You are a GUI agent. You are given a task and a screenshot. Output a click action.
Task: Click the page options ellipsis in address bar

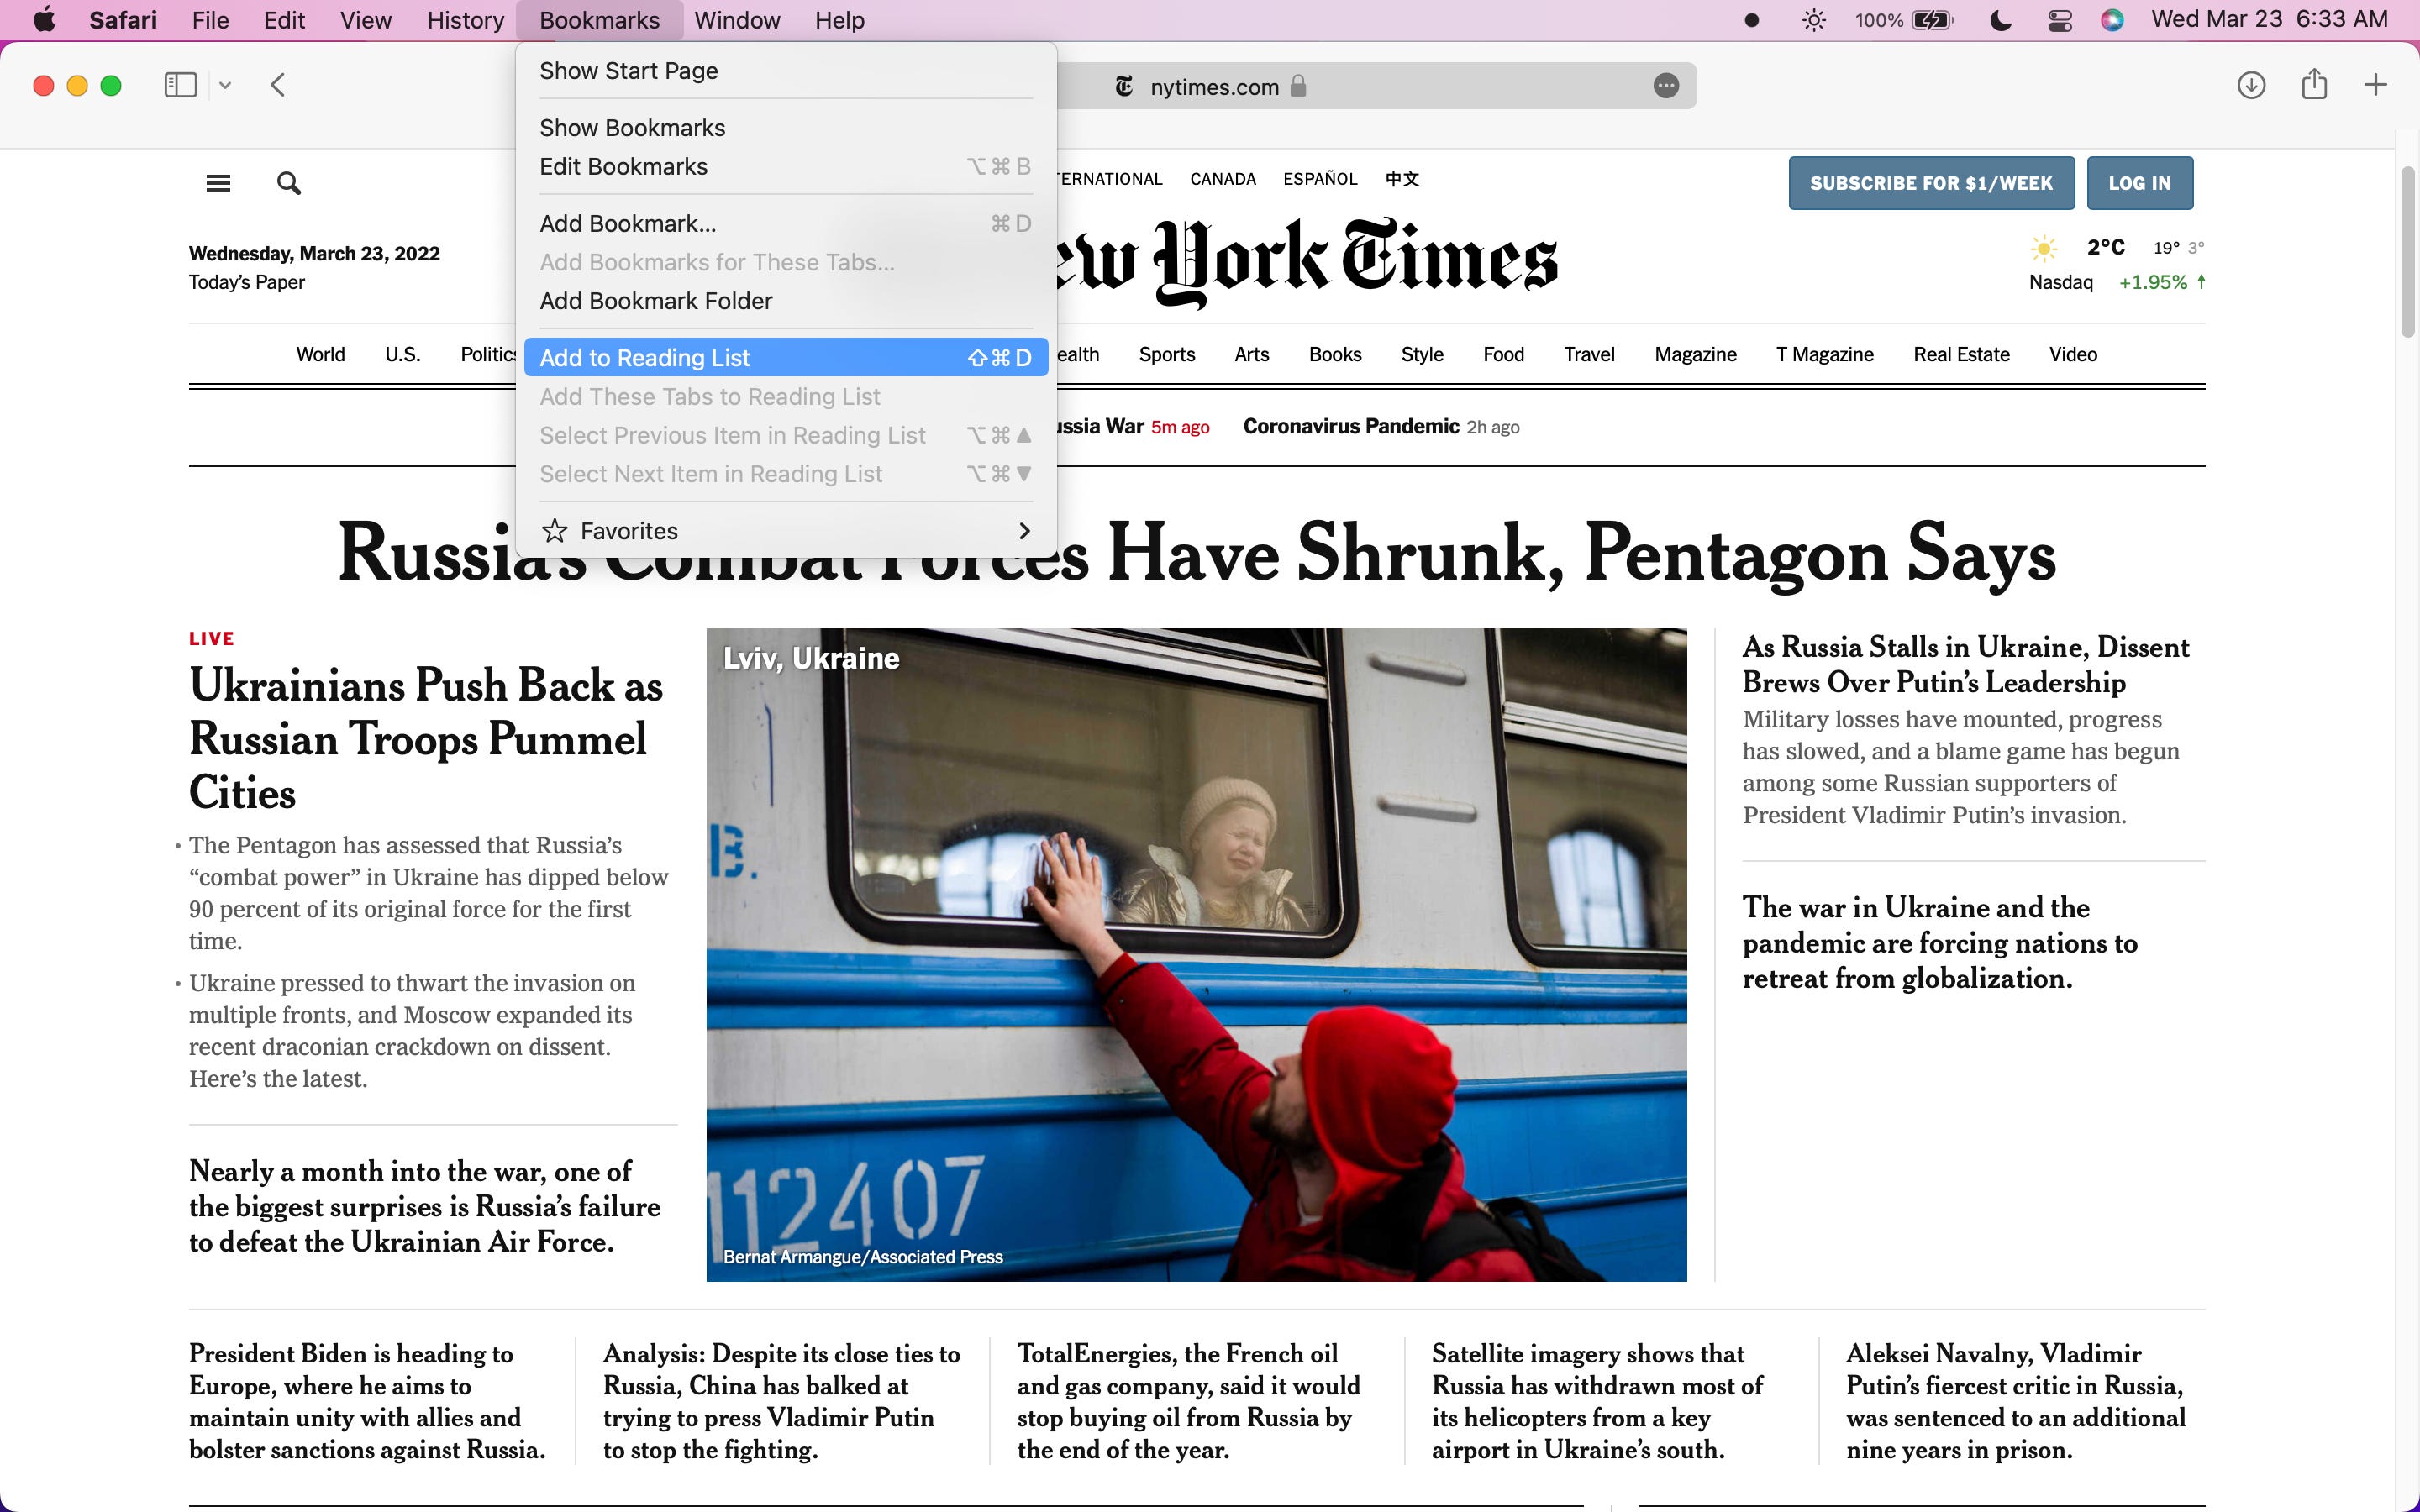1665,86
